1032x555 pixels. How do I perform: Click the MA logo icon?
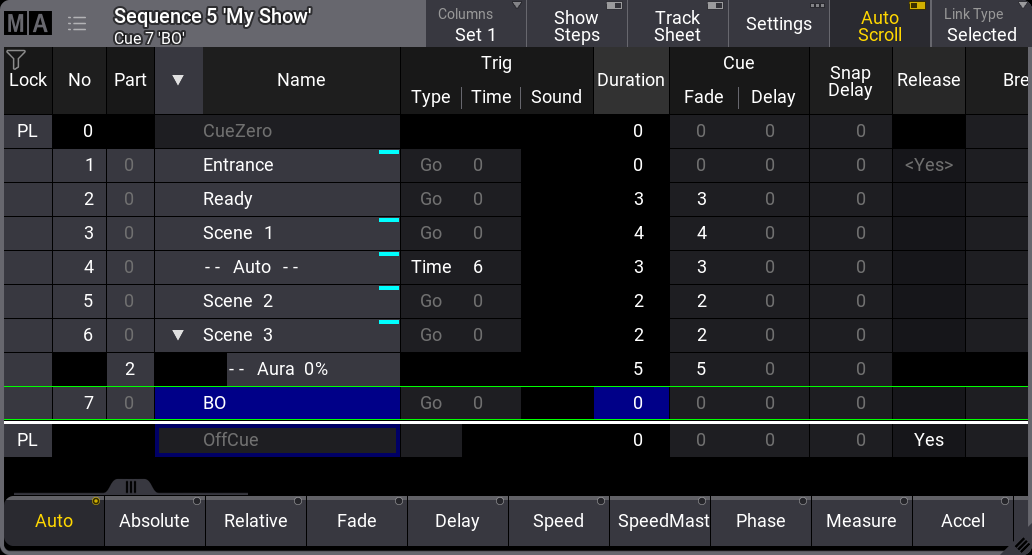click(x=27, y=24)
